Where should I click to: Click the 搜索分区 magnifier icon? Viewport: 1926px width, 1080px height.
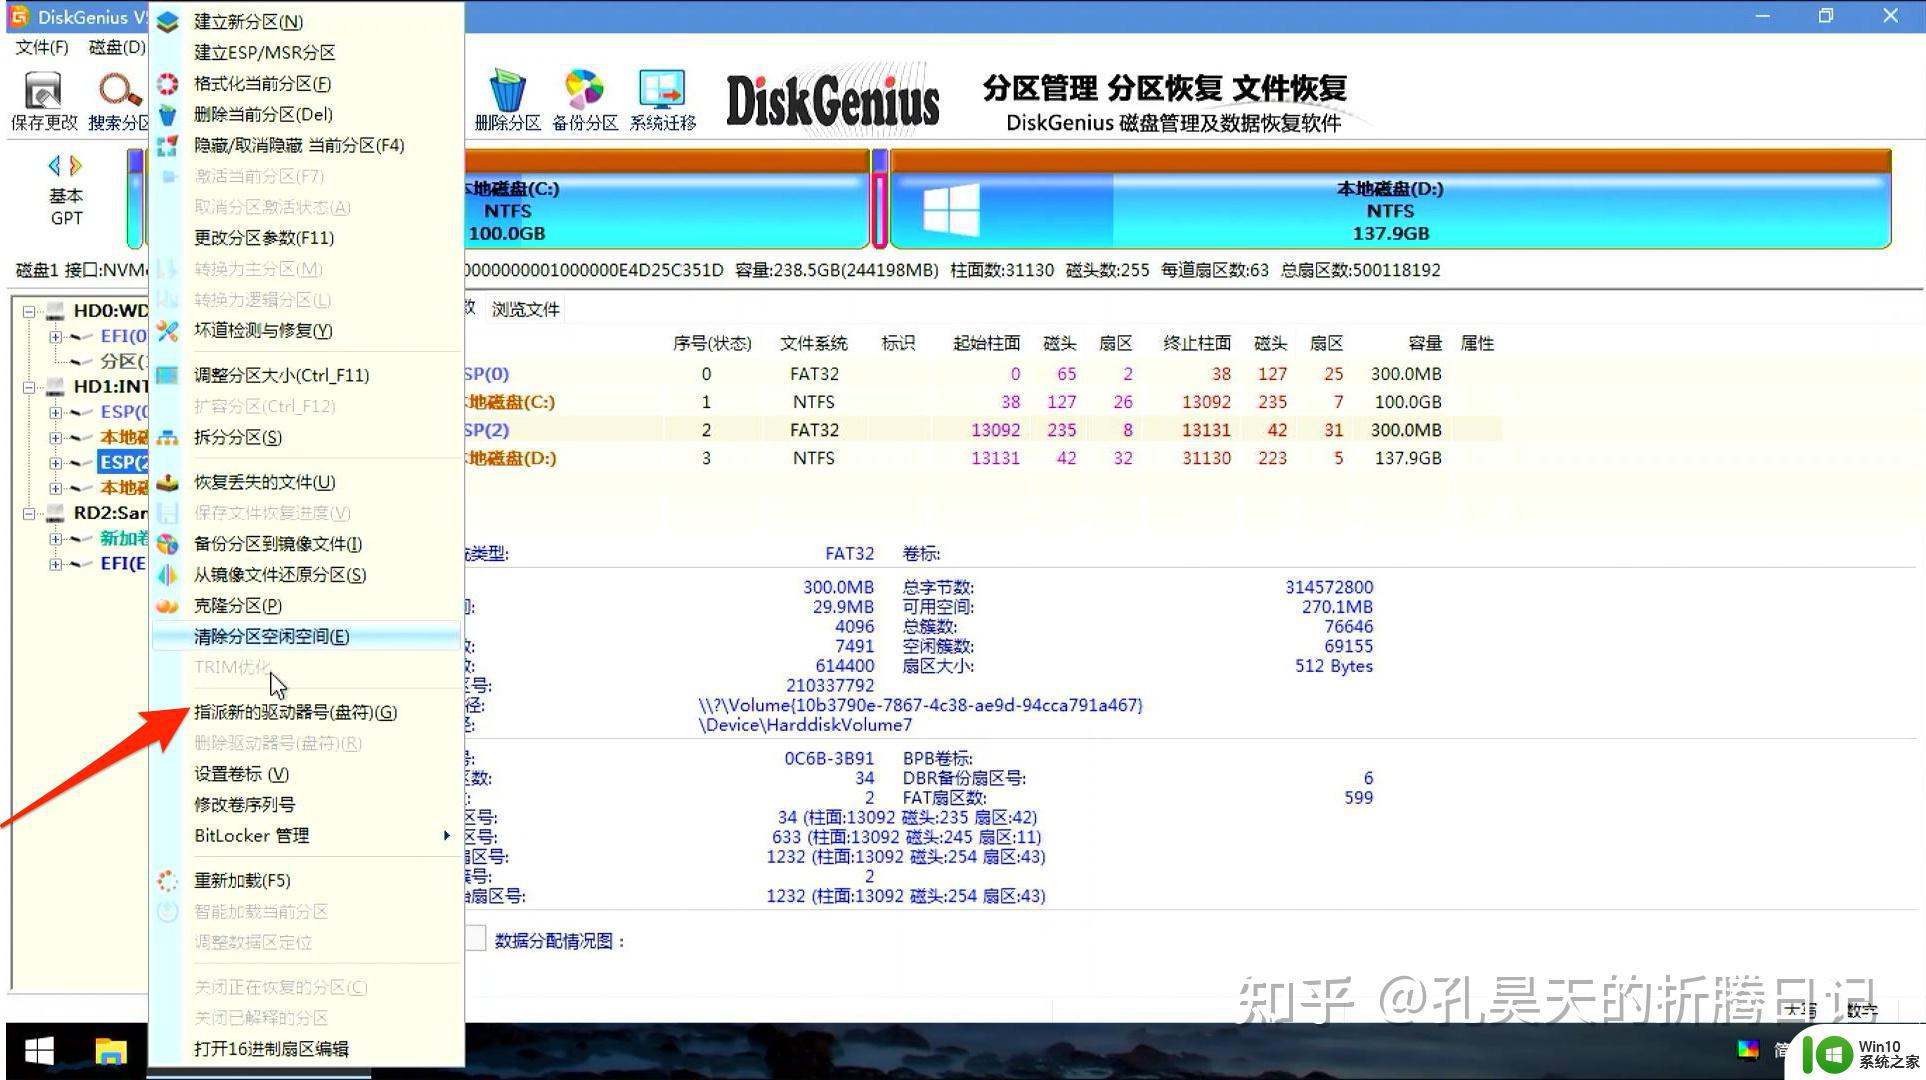click(x=118, y=90)
